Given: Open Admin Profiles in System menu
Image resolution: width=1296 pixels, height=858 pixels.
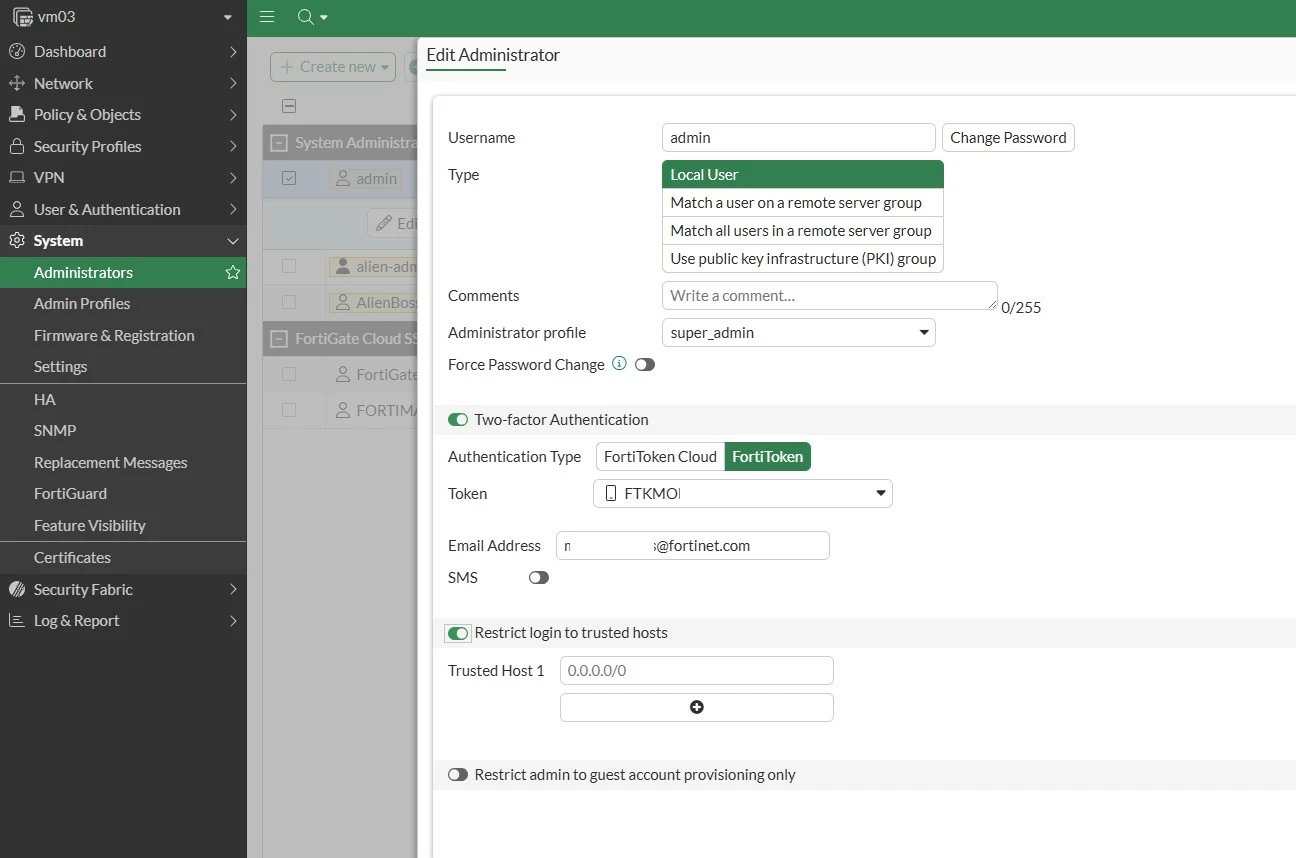Looking at the screenshot, I should pyautogui.click(x=82, y=303).
